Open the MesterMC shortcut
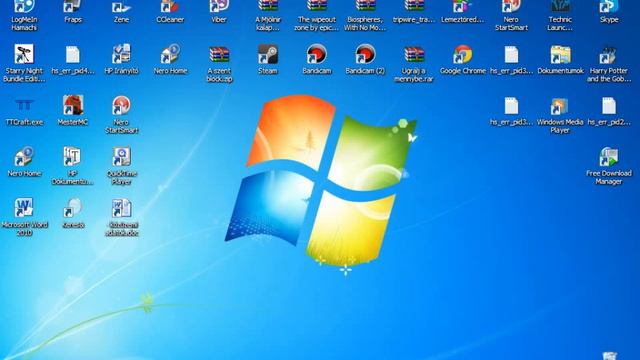The image size is (640, 360). point(73,111)
